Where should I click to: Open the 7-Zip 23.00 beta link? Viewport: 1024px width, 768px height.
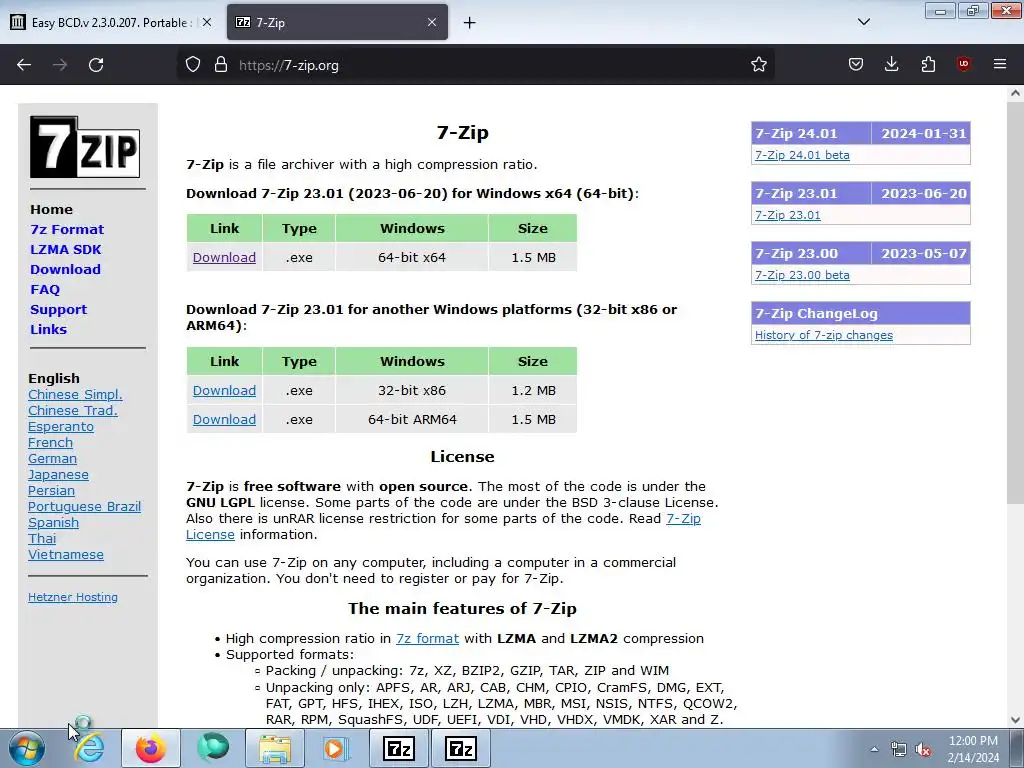[802, 275]
